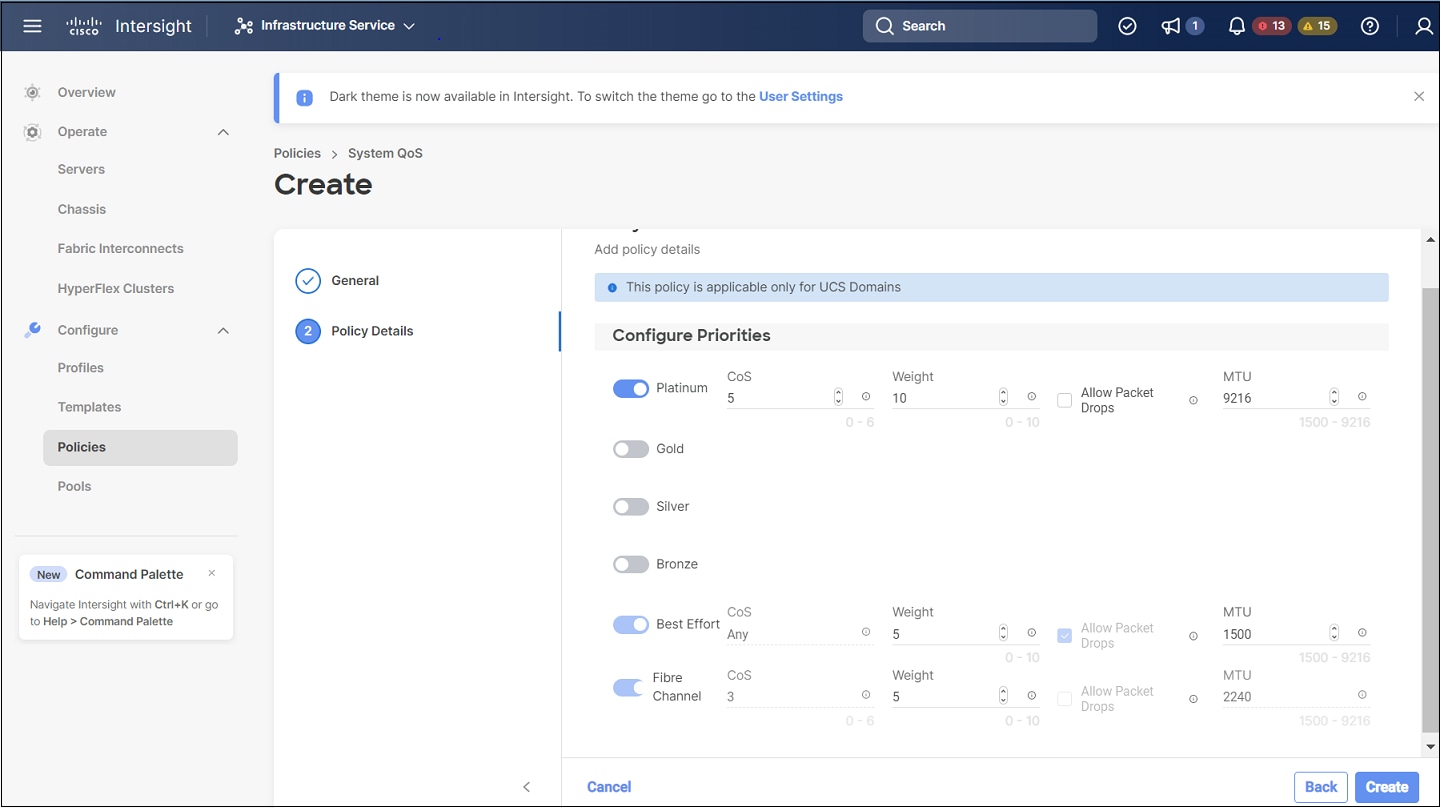The image size is (1441, 808).
Task: Click the Best Effort Weight info icon
Action: point(1031,633)
